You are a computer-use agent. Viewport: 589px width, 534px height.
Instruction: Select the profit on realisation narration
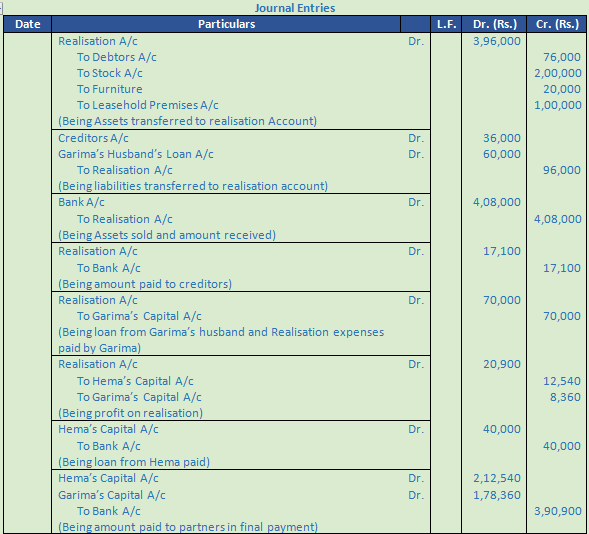(130, 413)
